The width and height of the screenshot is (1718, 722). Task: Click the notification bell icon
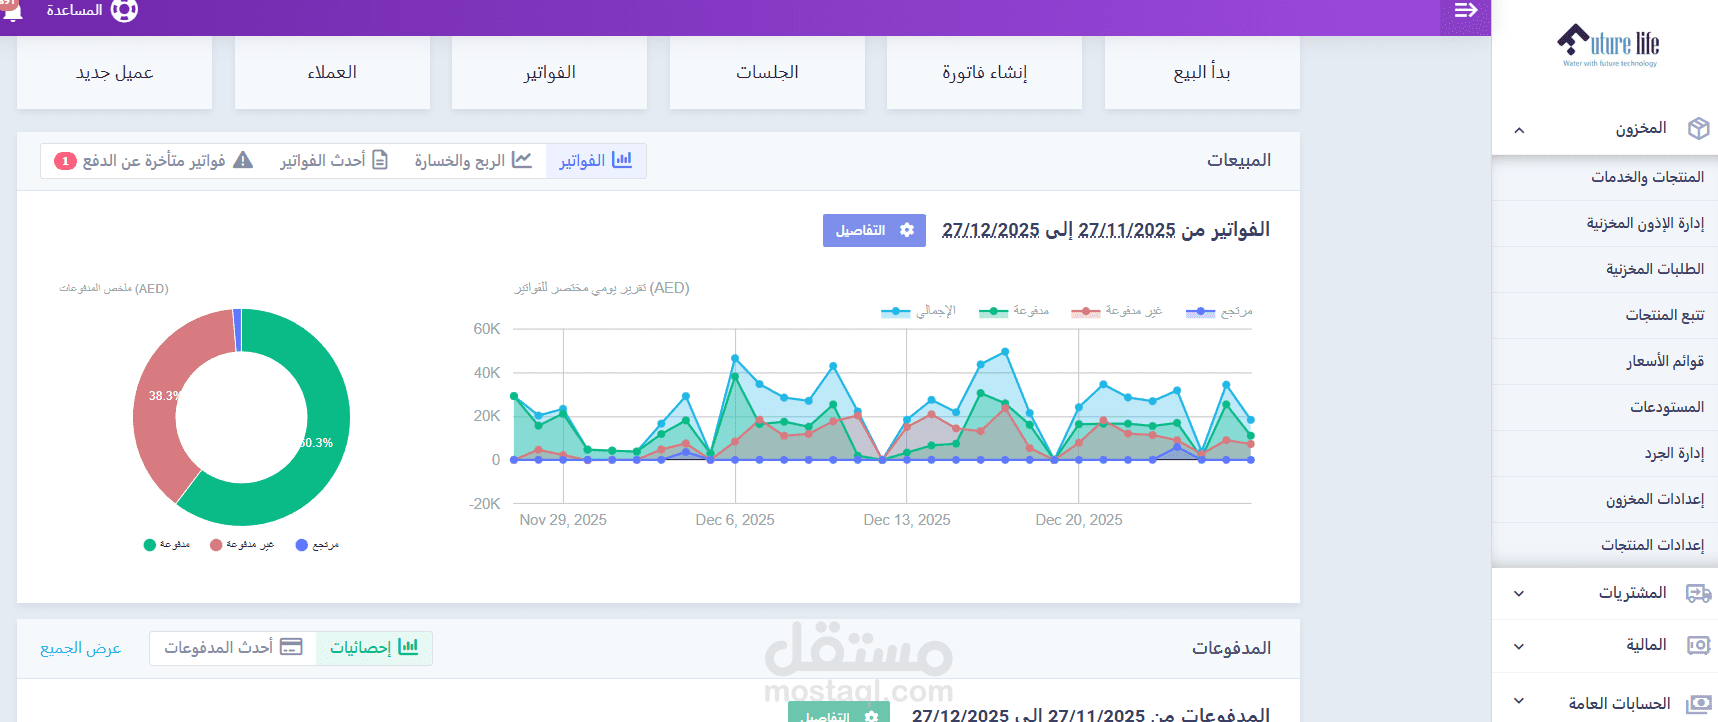click(12, 10)
